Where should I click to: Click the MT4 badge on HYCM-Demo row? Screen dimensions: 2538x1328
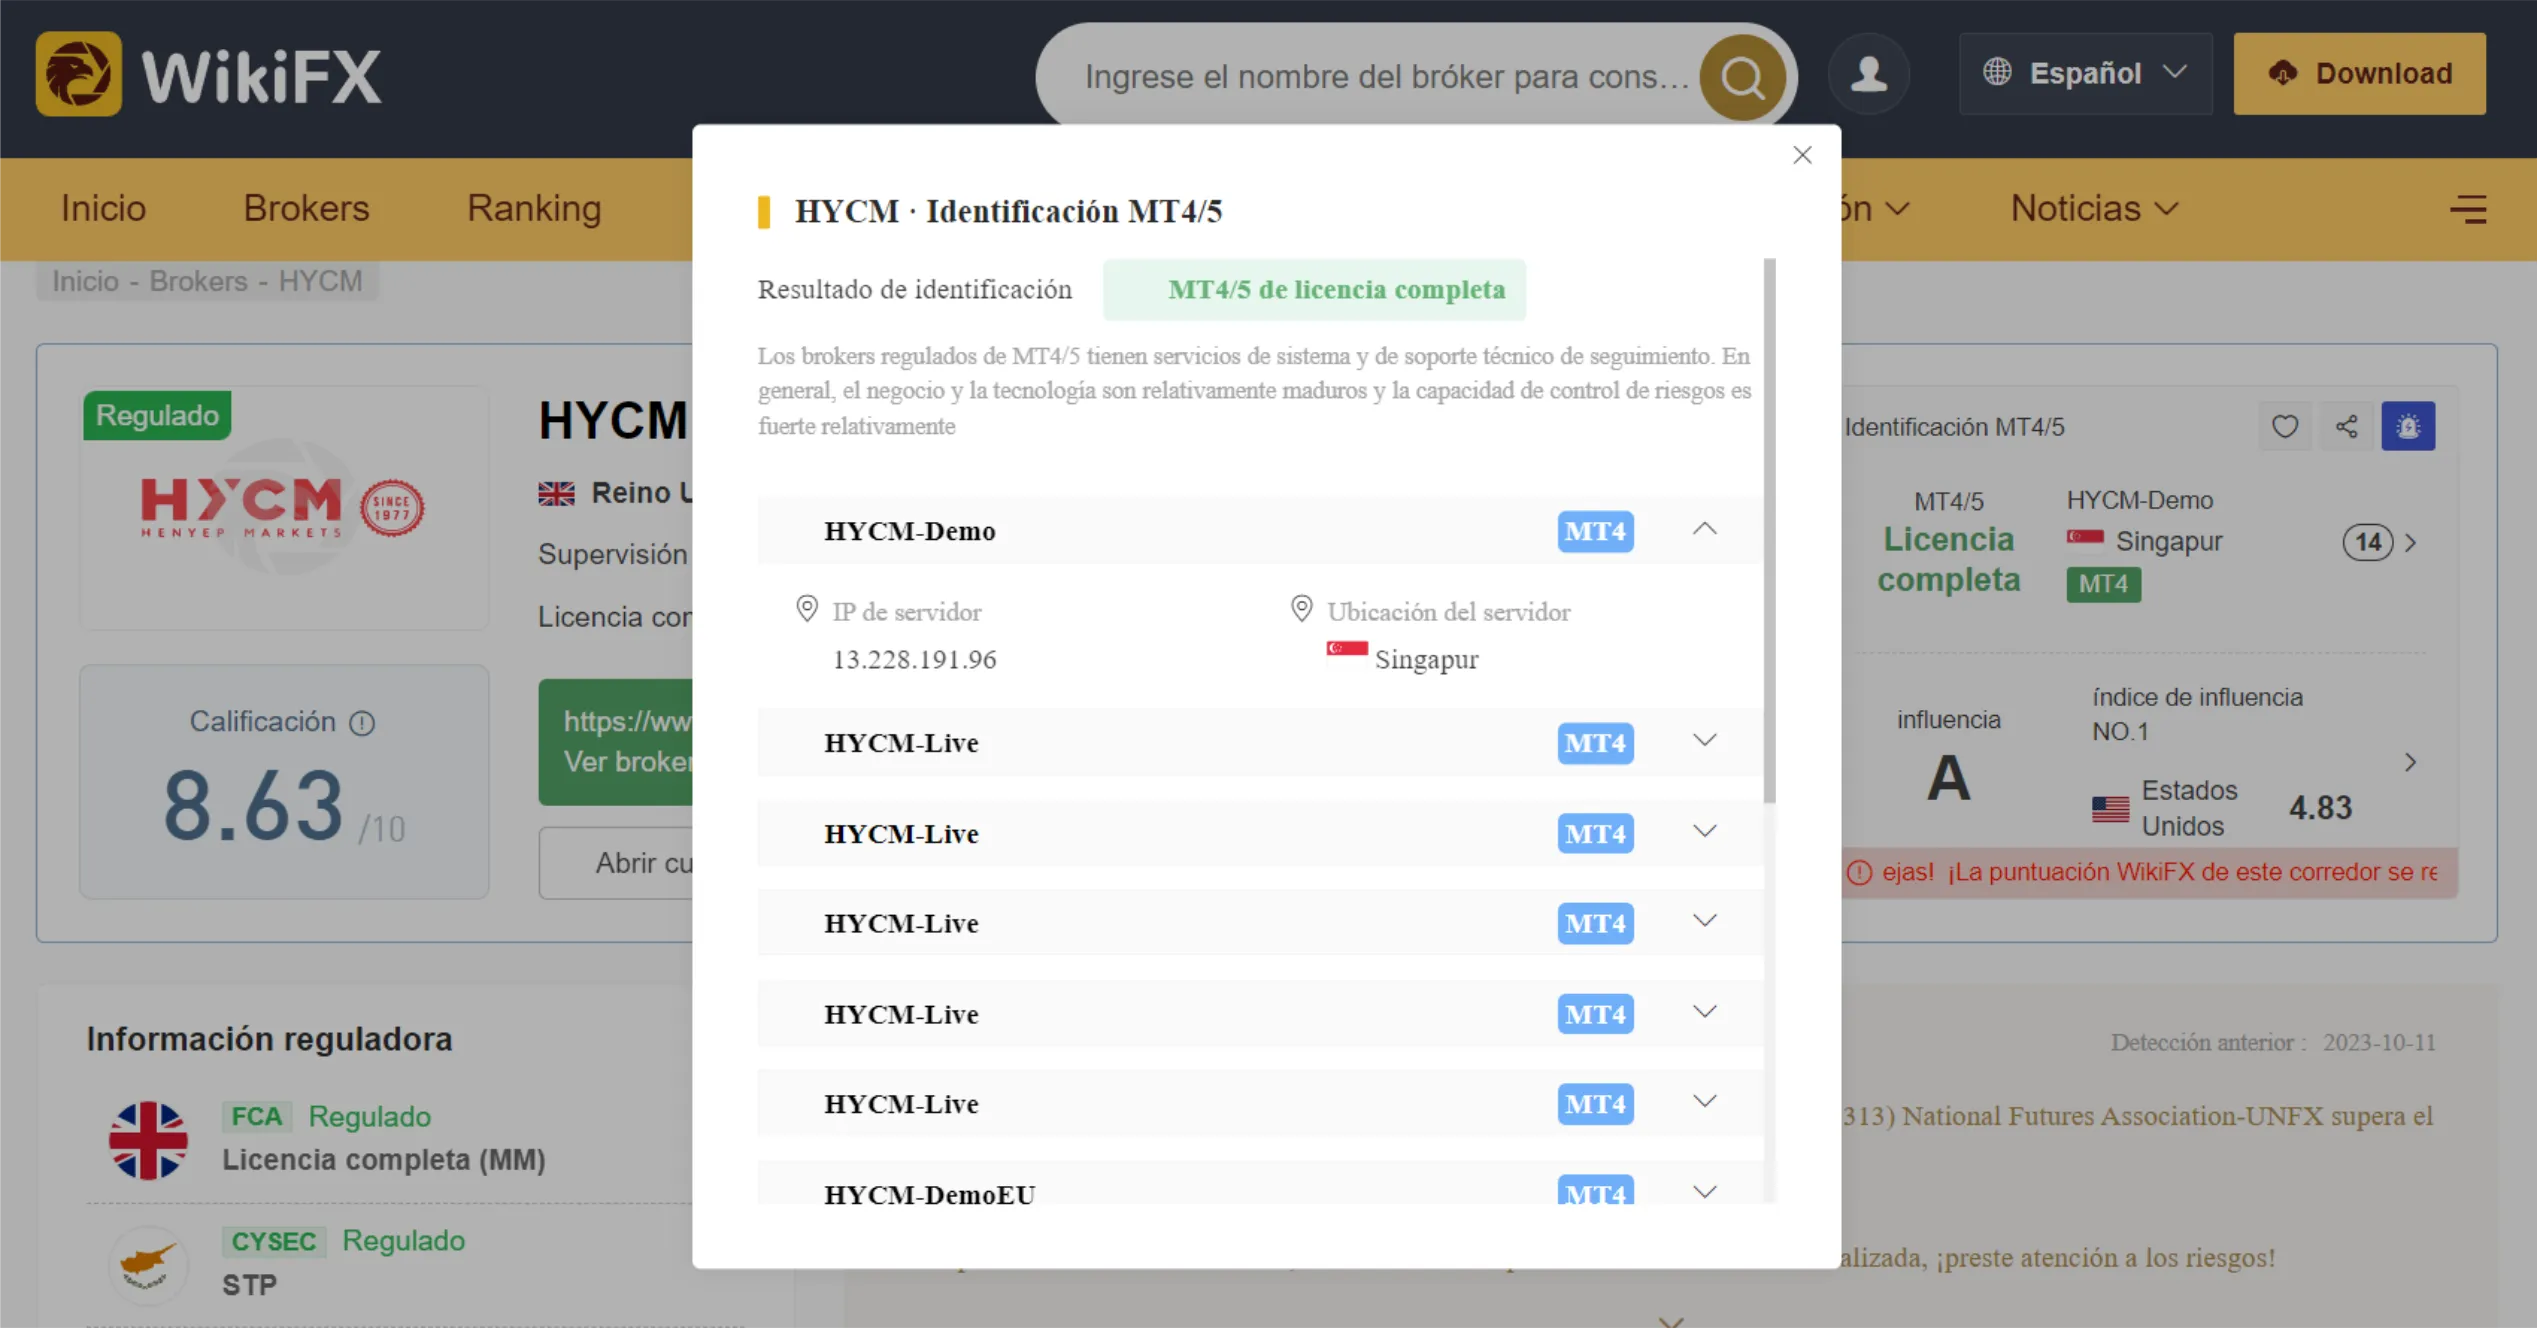click(1595, 531)
